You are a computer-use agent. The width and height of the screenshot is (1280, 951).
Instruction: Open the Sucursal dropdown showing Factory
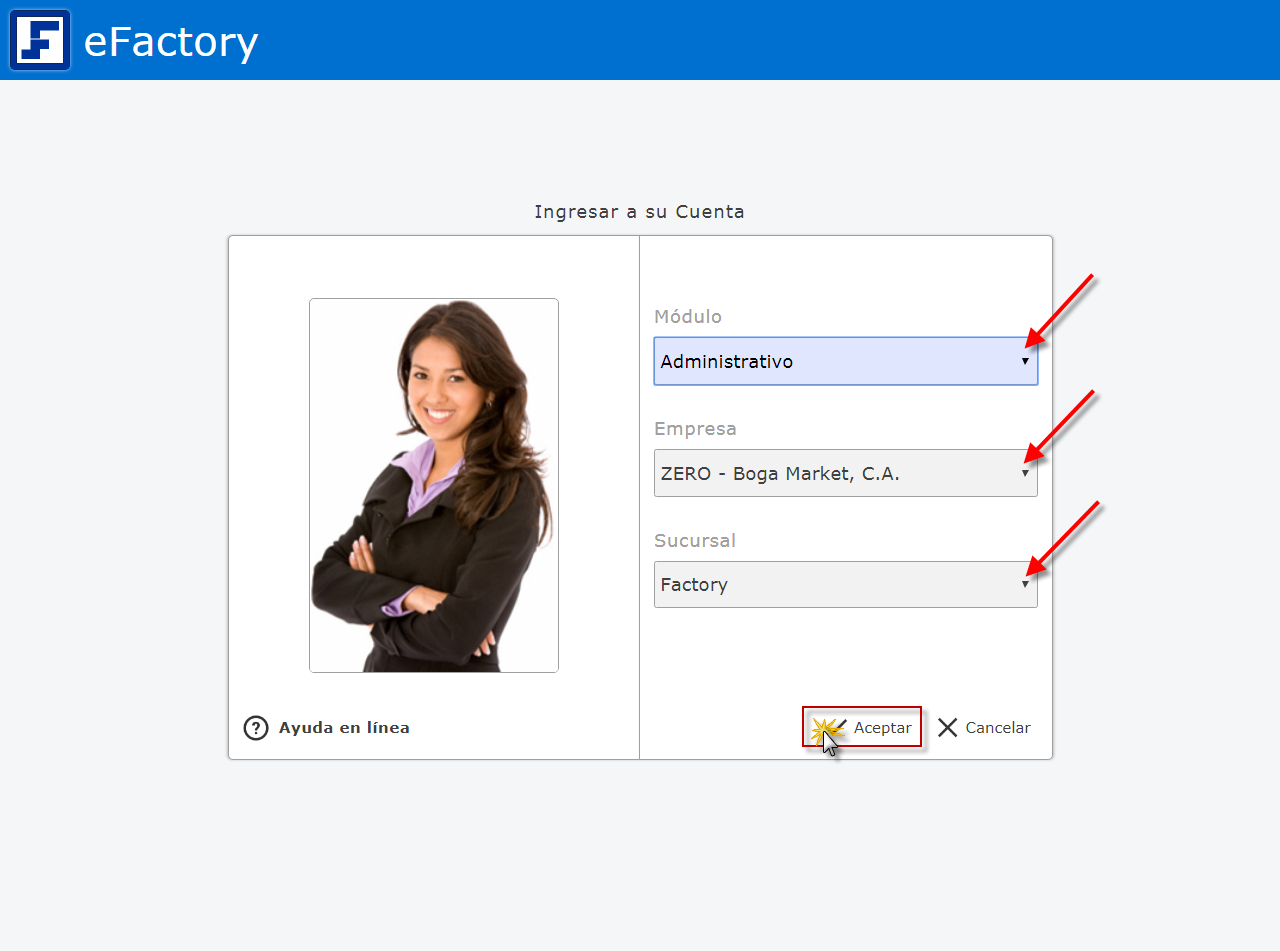point(830,585)
